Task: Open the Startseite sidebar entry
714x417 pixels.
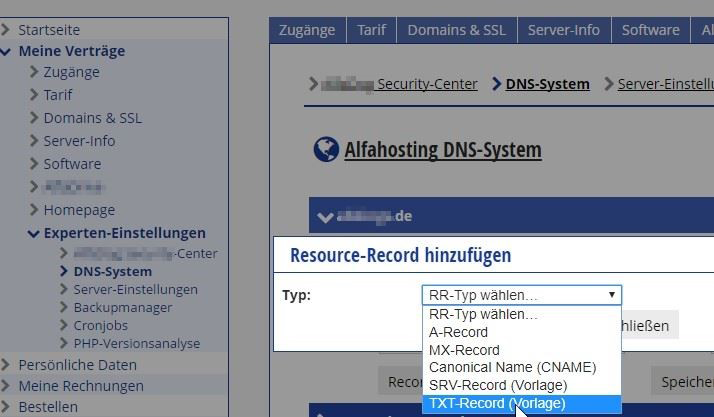Action: pos(49,30)
